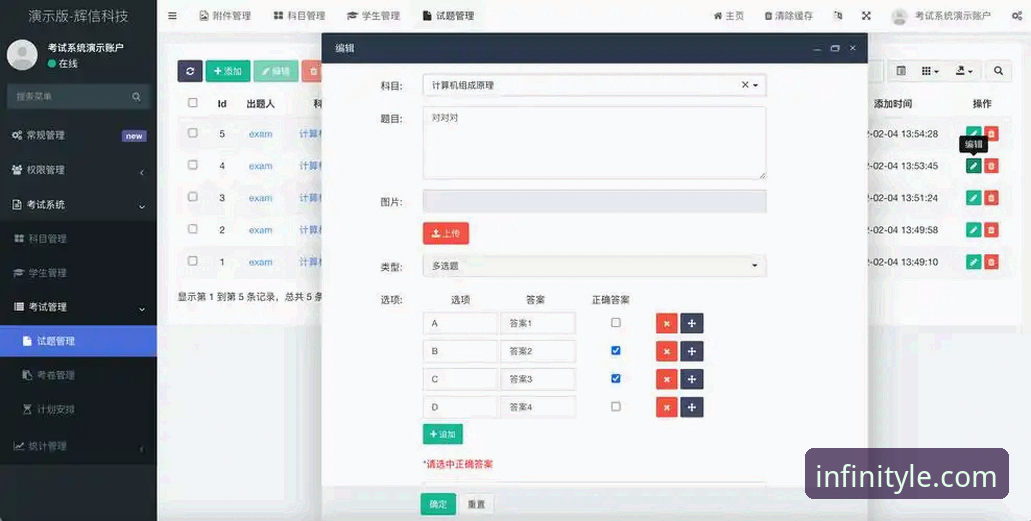Click move handle button for option D
Screen dimensions: 1031x521
(692, 407)
